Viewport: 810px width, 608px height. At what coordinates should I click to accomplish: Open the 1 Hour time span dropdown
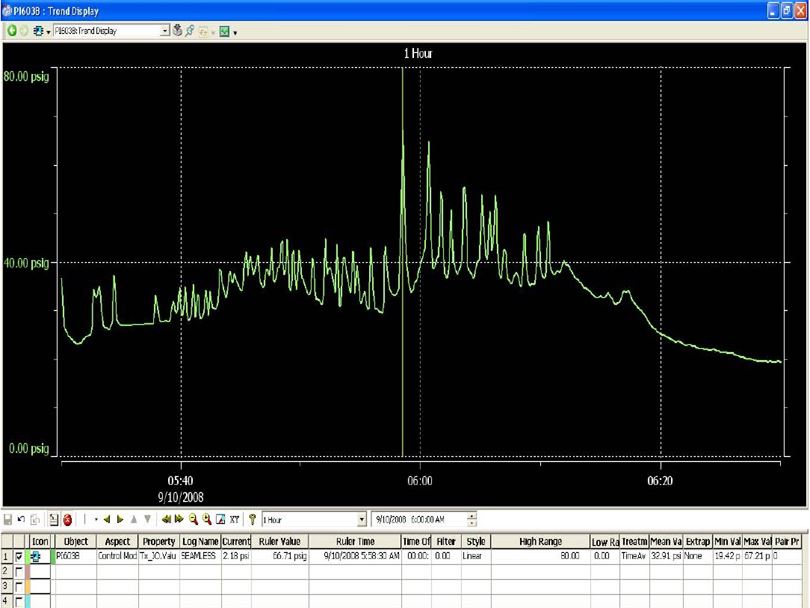click(x=362, y=520)
